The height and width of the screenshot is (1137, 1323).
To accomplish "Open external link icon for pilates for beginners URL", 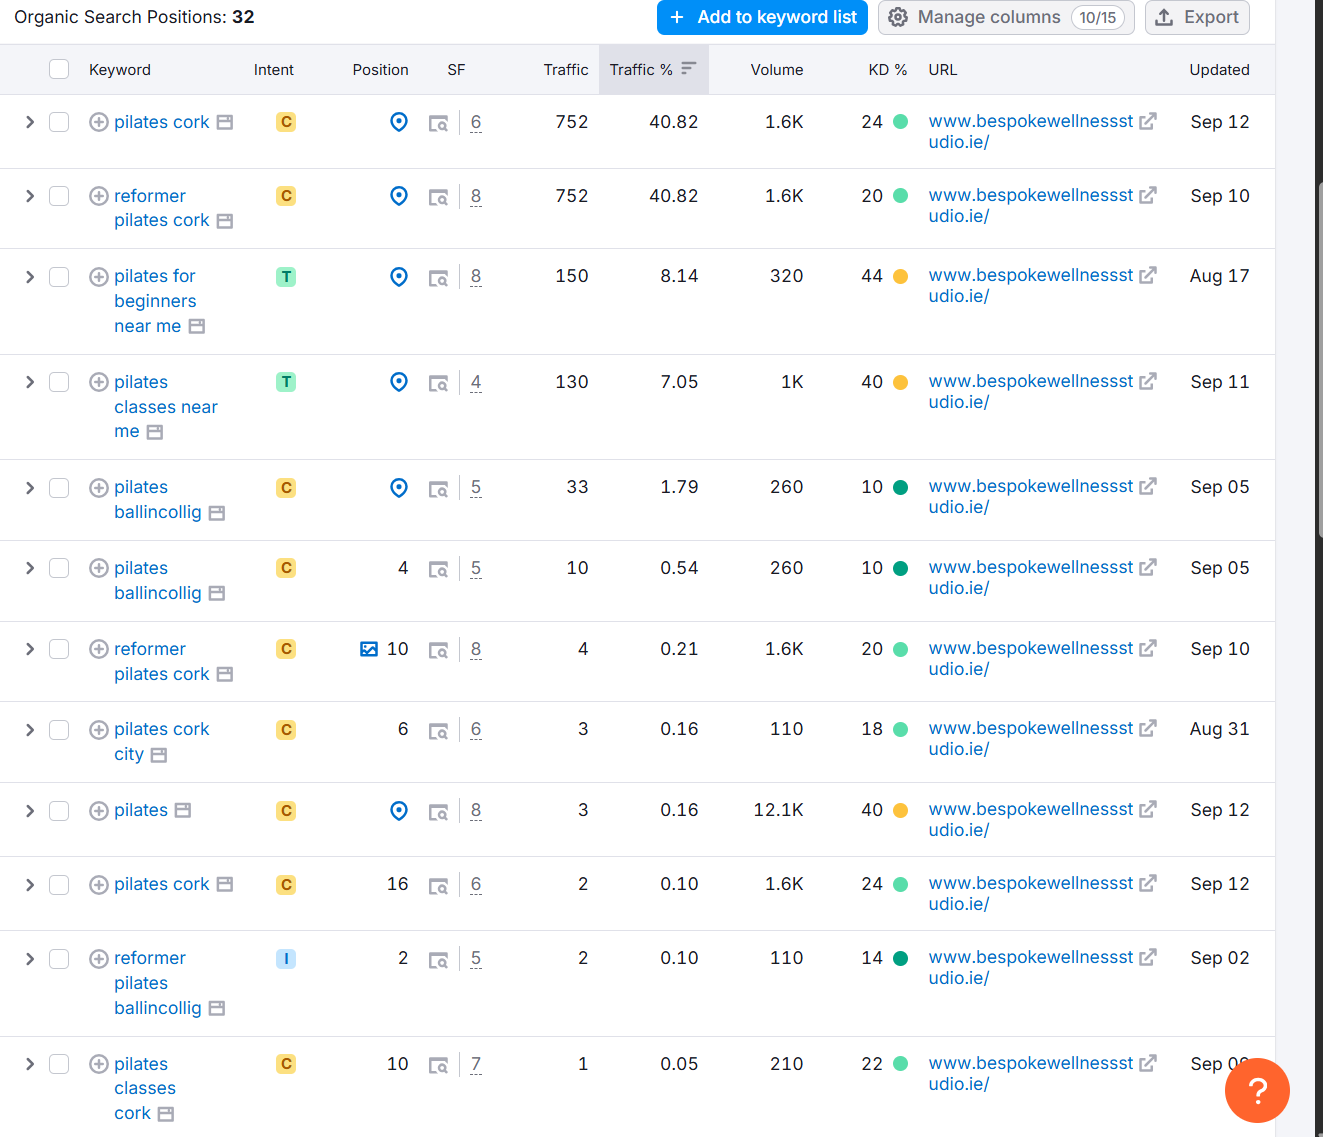I will tap(1148, 275).
